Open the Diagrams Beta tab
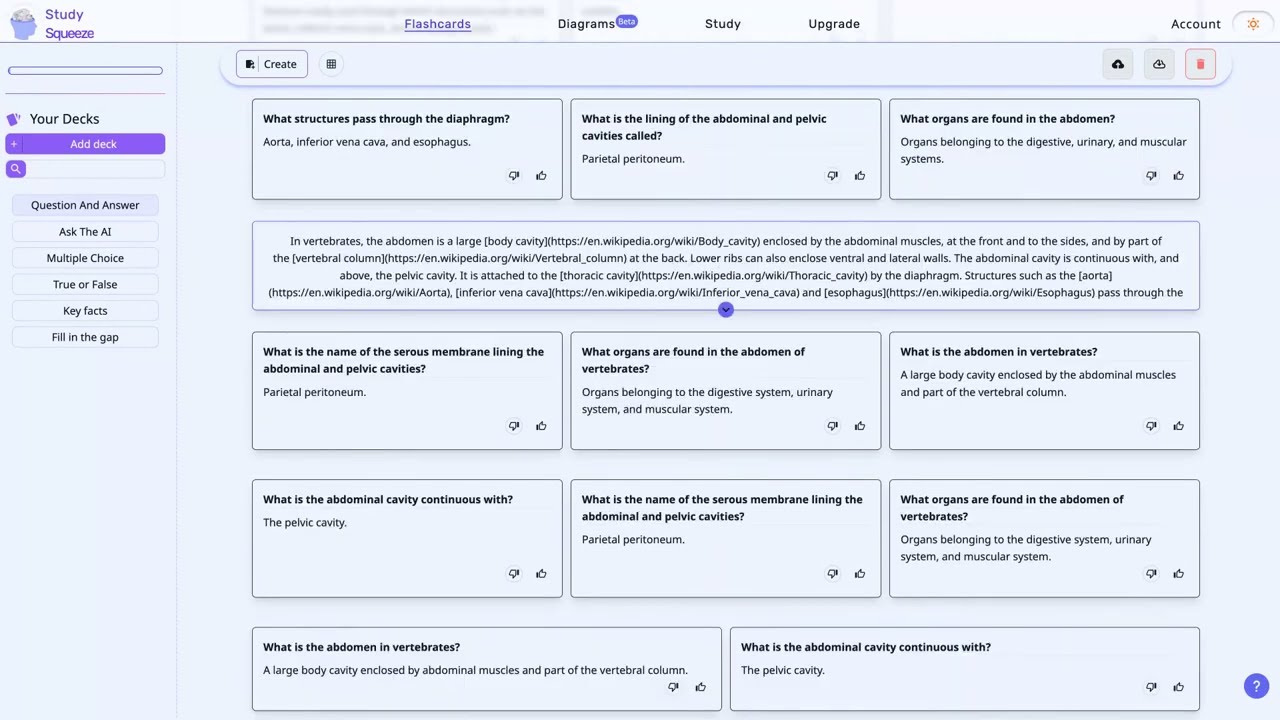 click(x=597, y=23)
